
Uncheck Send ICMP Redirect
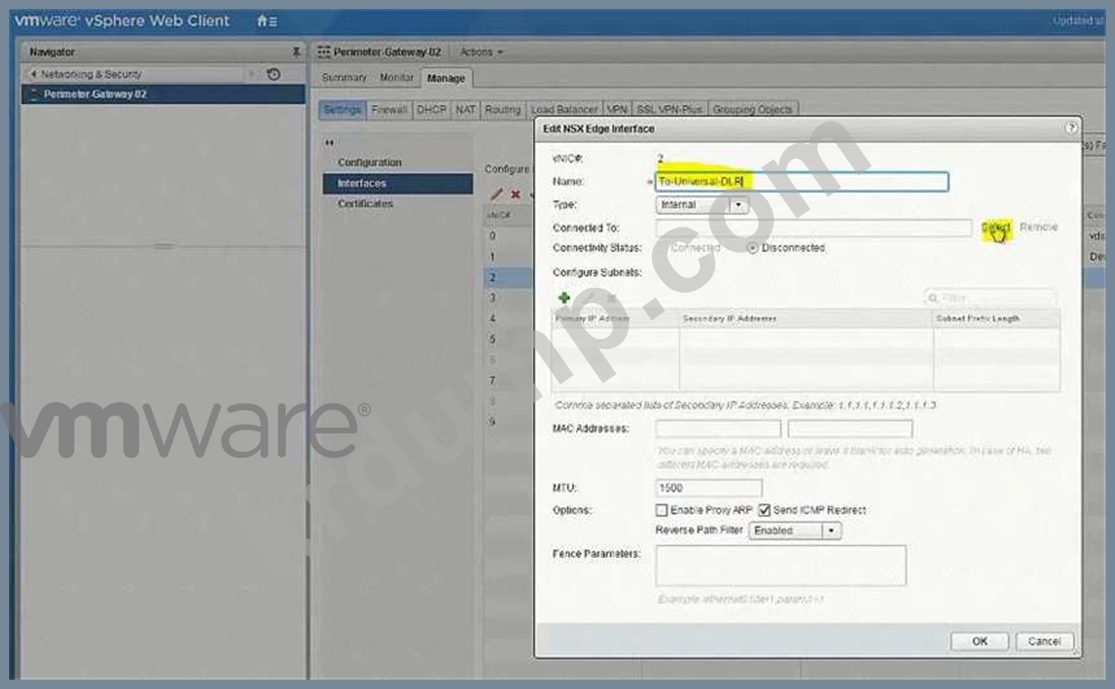click(x=764, y=510)
